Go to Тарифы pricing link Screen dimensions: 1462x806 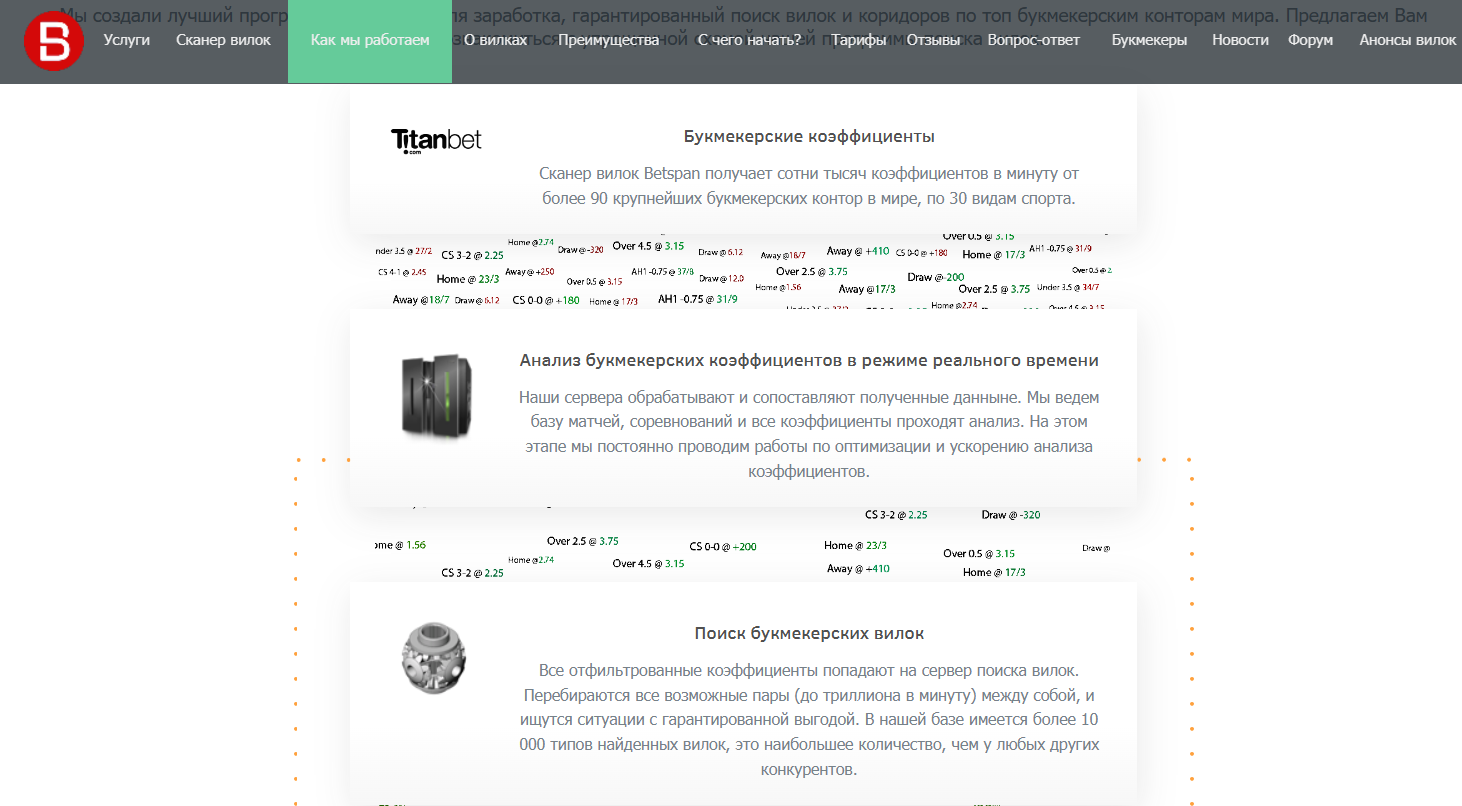click(858, 40)
